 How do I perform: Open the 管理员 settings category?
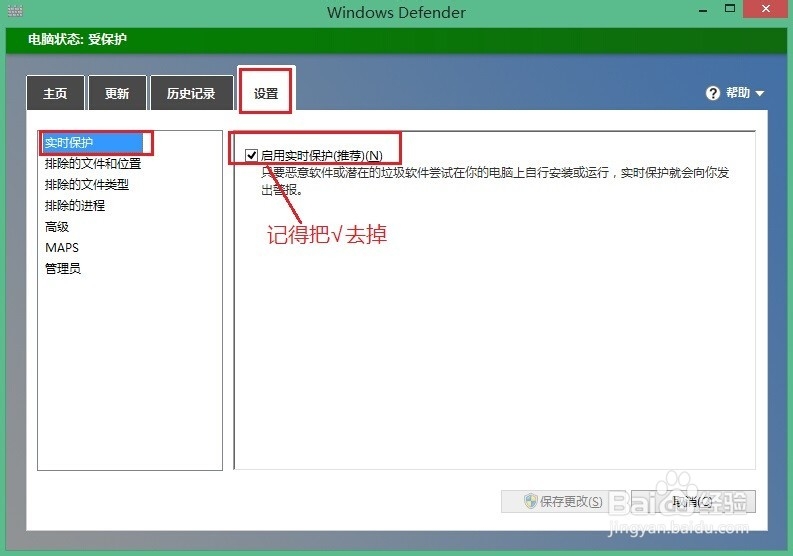tap(63, 269)
